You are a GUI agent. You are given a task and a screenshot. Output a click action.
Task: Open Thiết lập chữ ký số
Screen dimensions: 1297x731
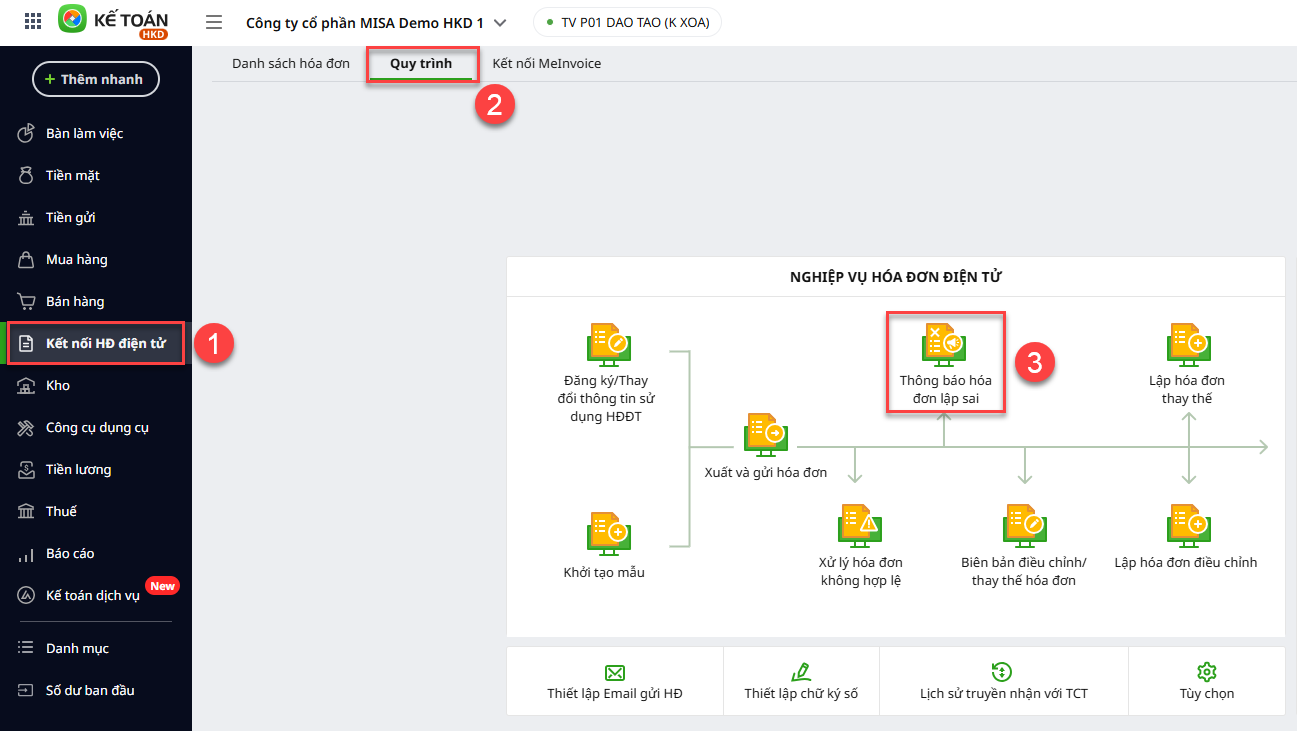coord(801,682)
